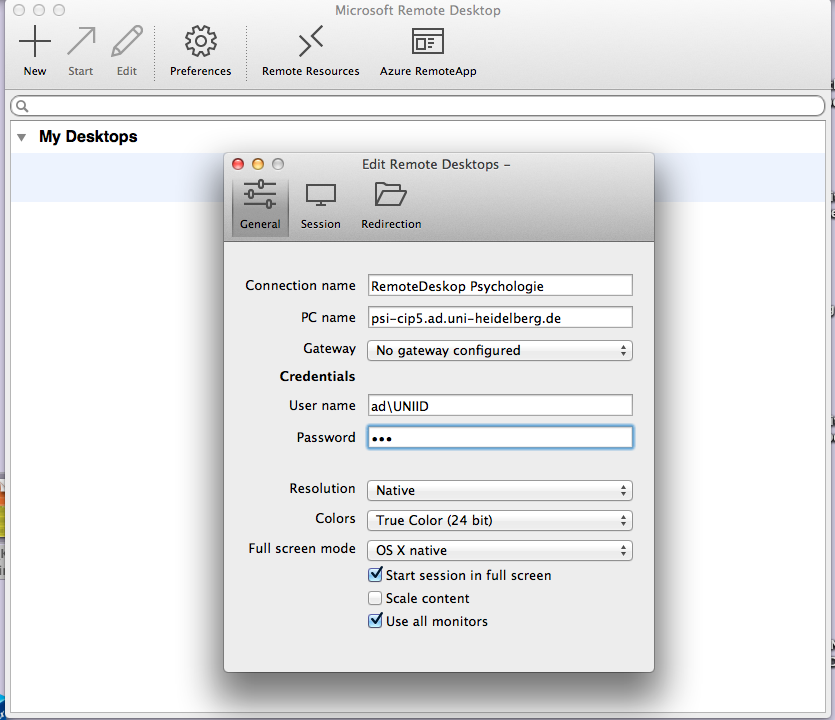The image size is (835, 720).
Task: Open the Full screen mode dropdown
Action: pyautogui.click(x=500, y=551)
